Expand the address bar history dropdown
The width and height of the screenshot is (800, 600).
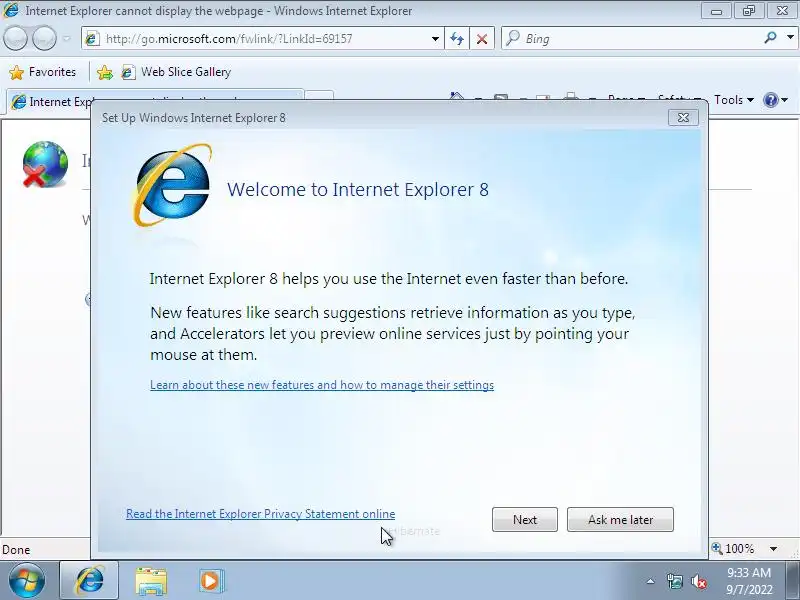[435, 39]
